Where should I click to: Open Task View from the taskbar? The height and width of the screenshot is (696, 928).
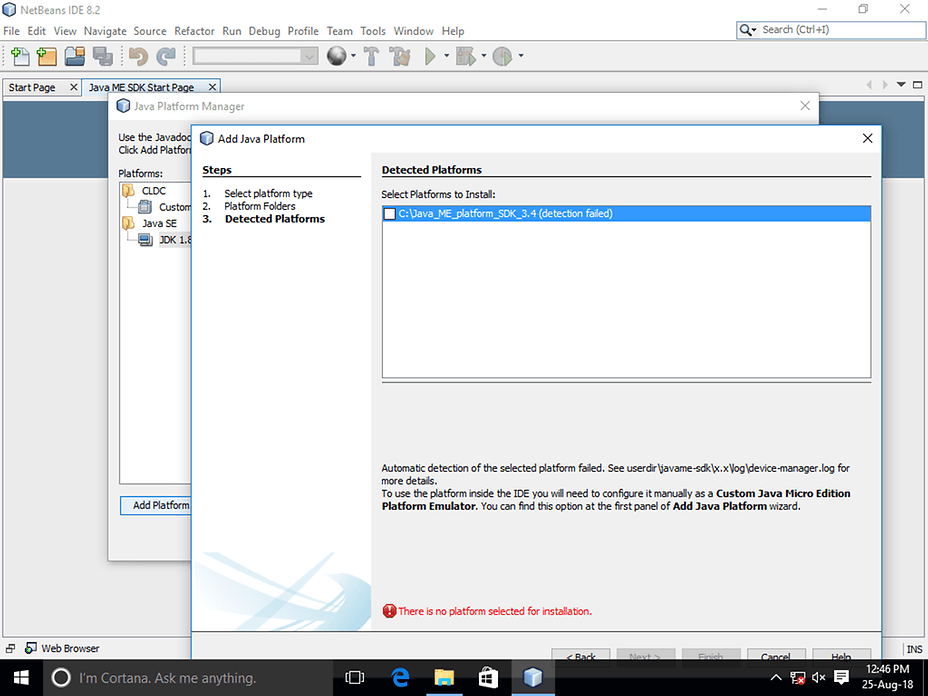pyautogui.click(x=355, y=678)
